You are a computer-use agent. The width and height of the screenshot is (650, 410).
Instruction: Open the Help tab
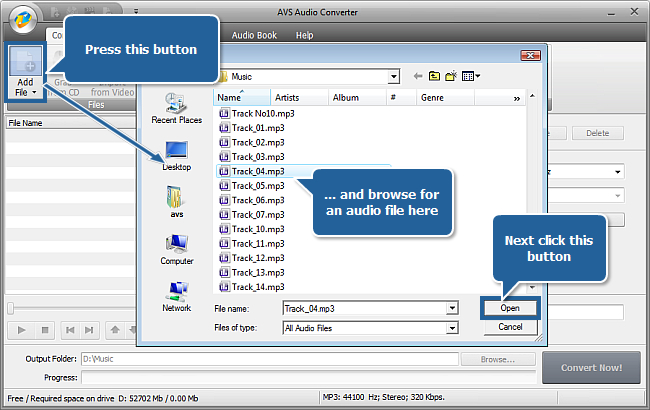(x=305, y=35)
